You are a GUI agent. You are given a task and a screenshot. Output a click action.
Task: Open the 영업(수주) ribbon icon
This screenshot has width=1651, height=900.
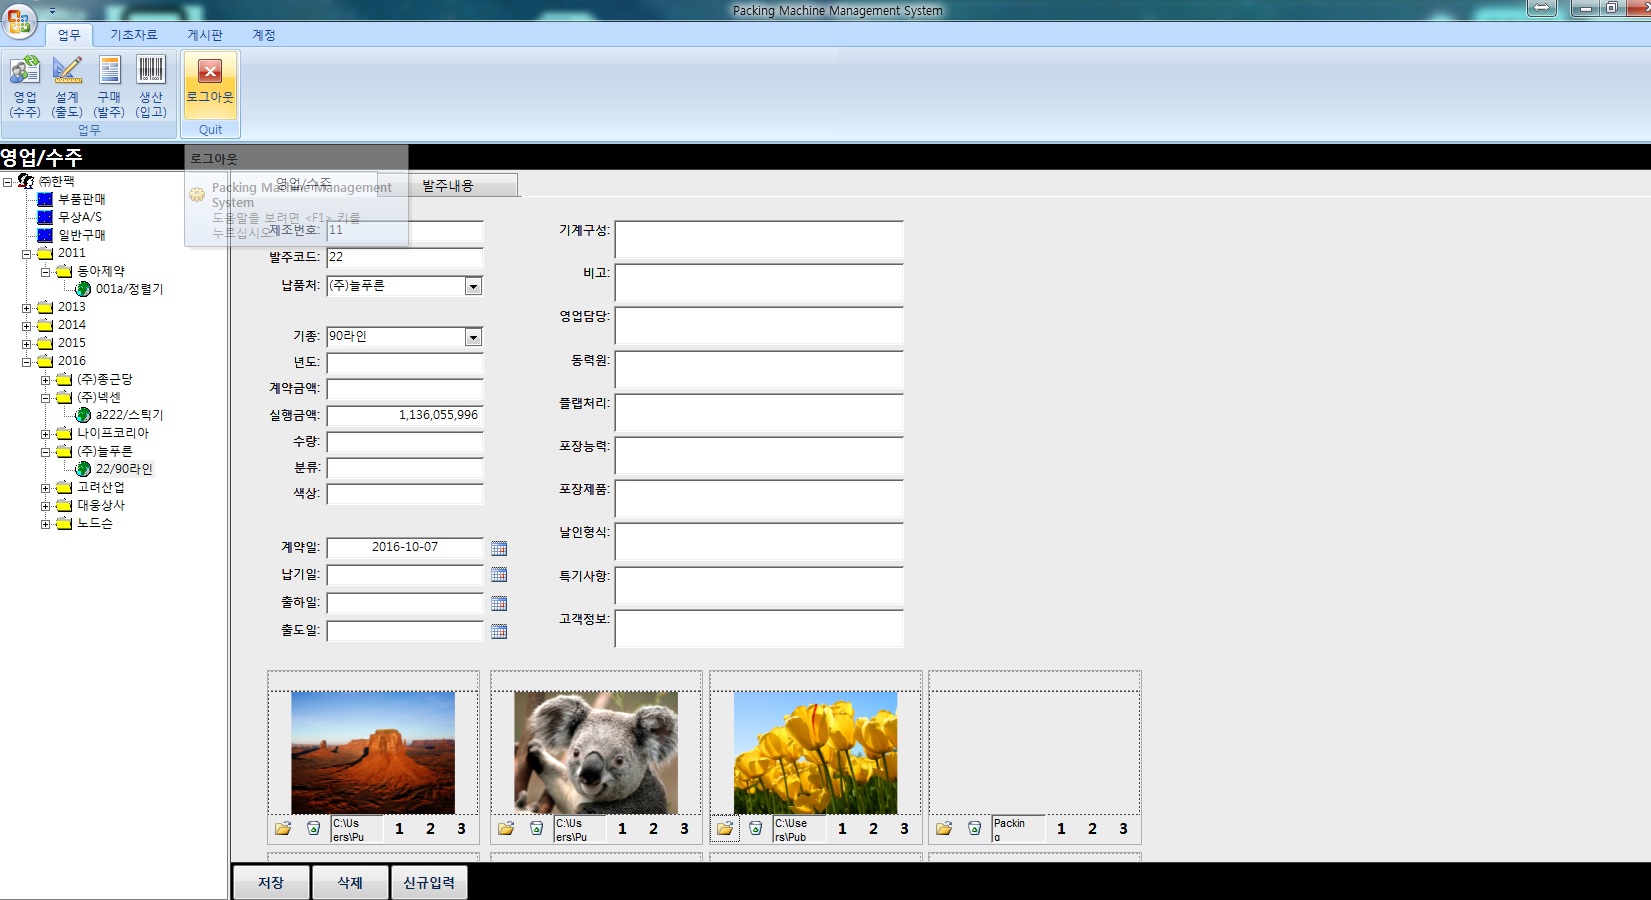pos(25,87)
